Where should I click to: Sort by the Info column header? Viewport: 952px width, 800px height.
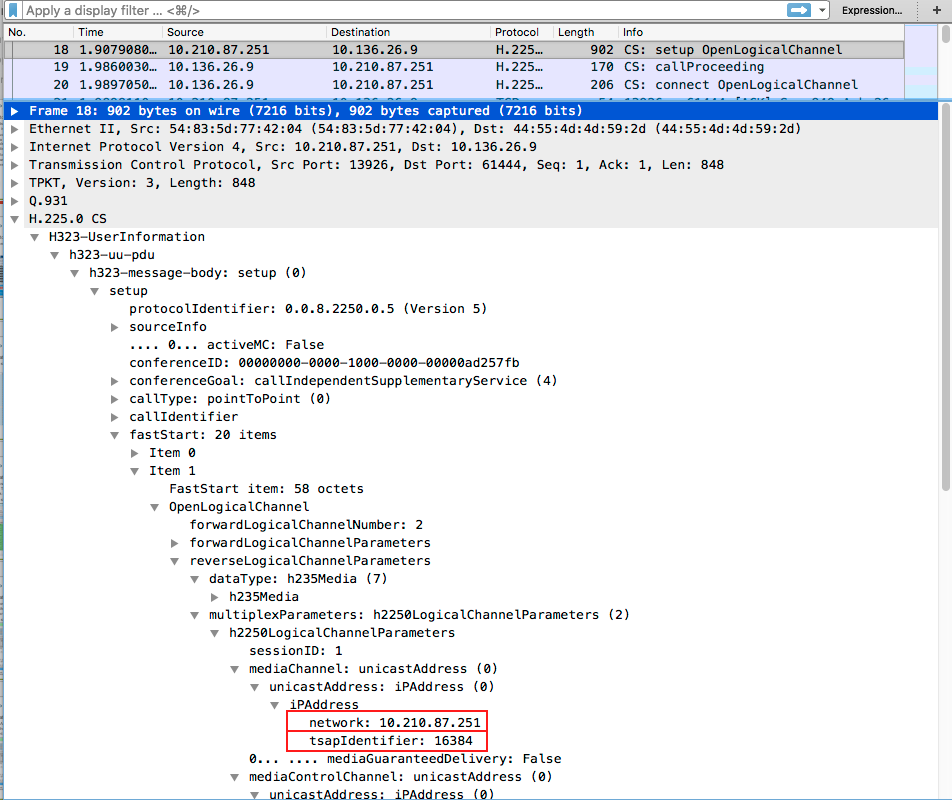point(761,32)
